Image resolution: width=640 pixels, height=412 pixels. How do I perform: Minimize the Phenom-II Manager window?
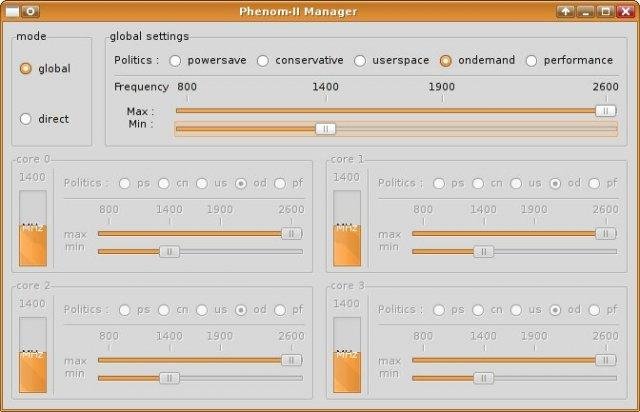click(x=585, y=11)
